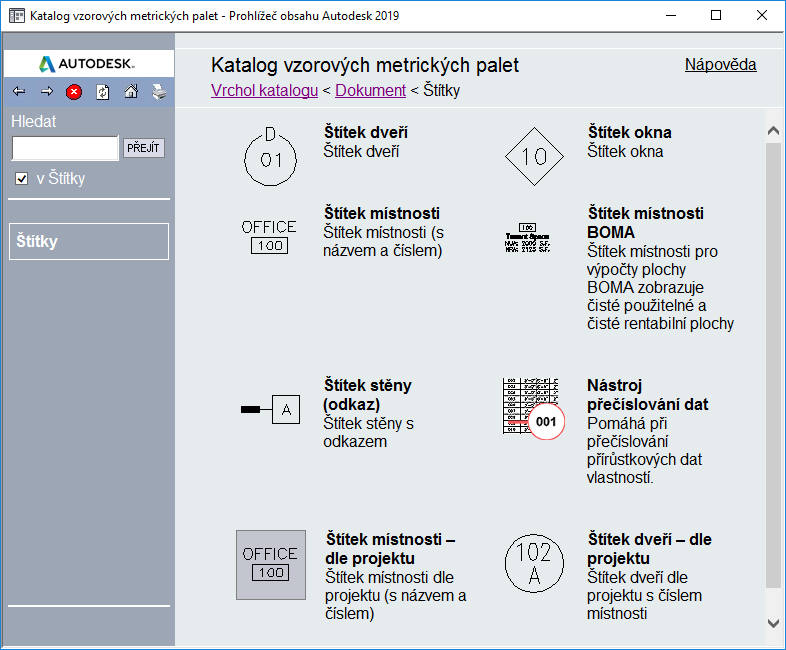Select the gray OFFICE 100 project tag icon
The height and width of the screenshot is (650, 786).
271,565
